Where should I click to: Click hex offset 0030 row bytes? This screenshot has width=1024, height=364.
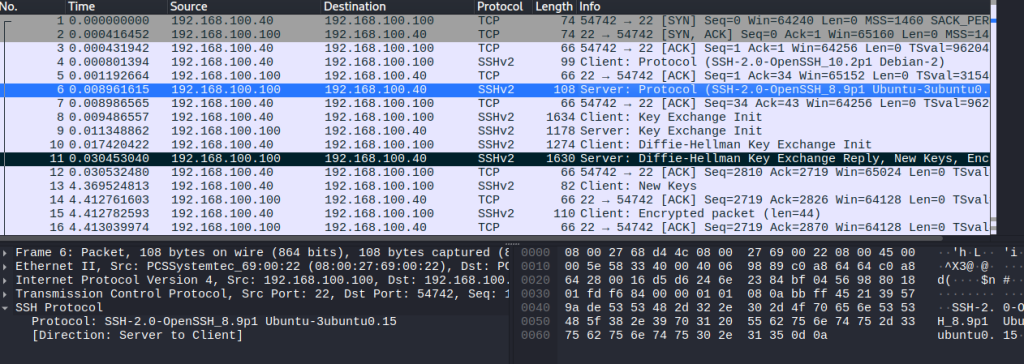coord(740,293)
